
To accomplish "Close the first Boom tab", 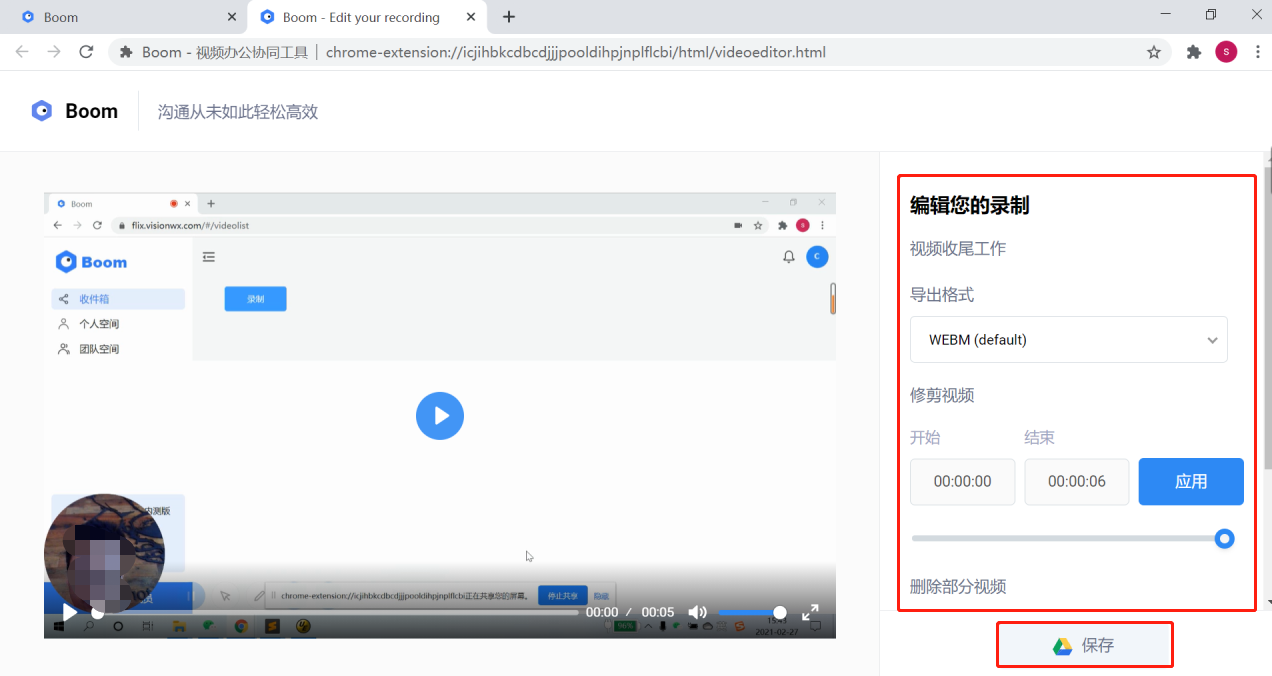I will click(232, 17).
